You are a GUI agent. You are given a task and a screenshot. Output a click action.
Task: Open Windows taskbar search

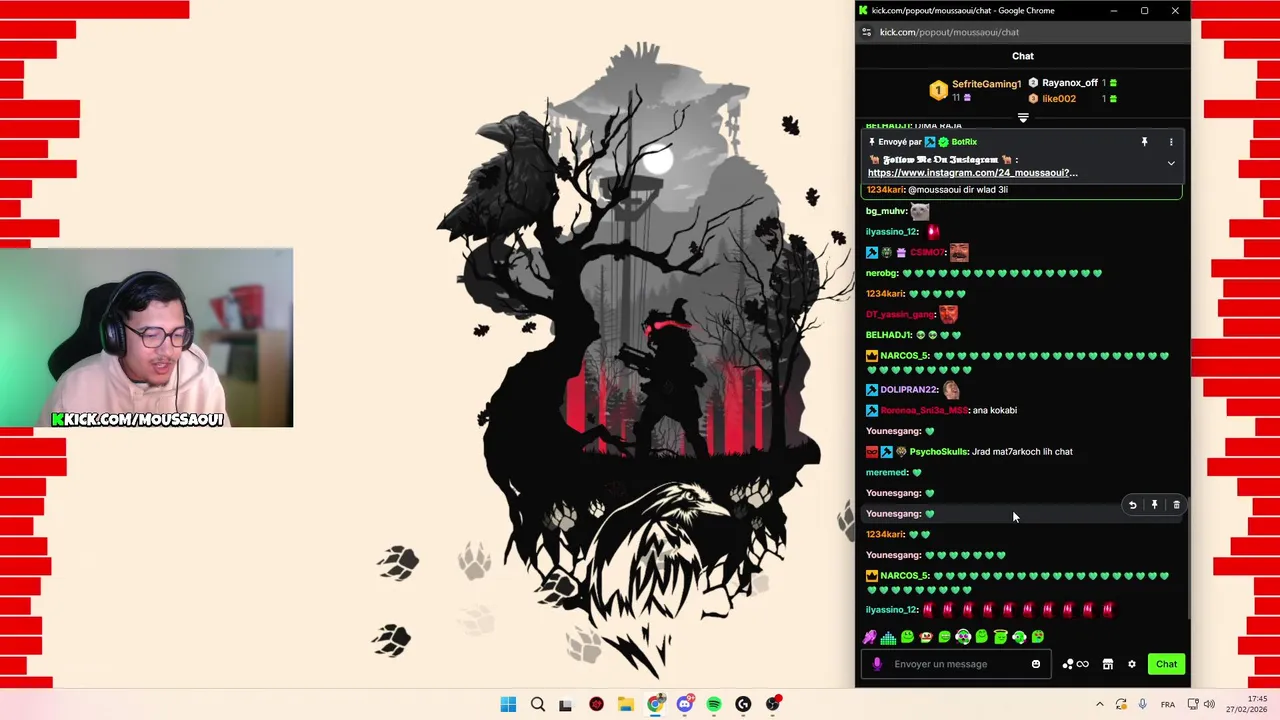537,705
